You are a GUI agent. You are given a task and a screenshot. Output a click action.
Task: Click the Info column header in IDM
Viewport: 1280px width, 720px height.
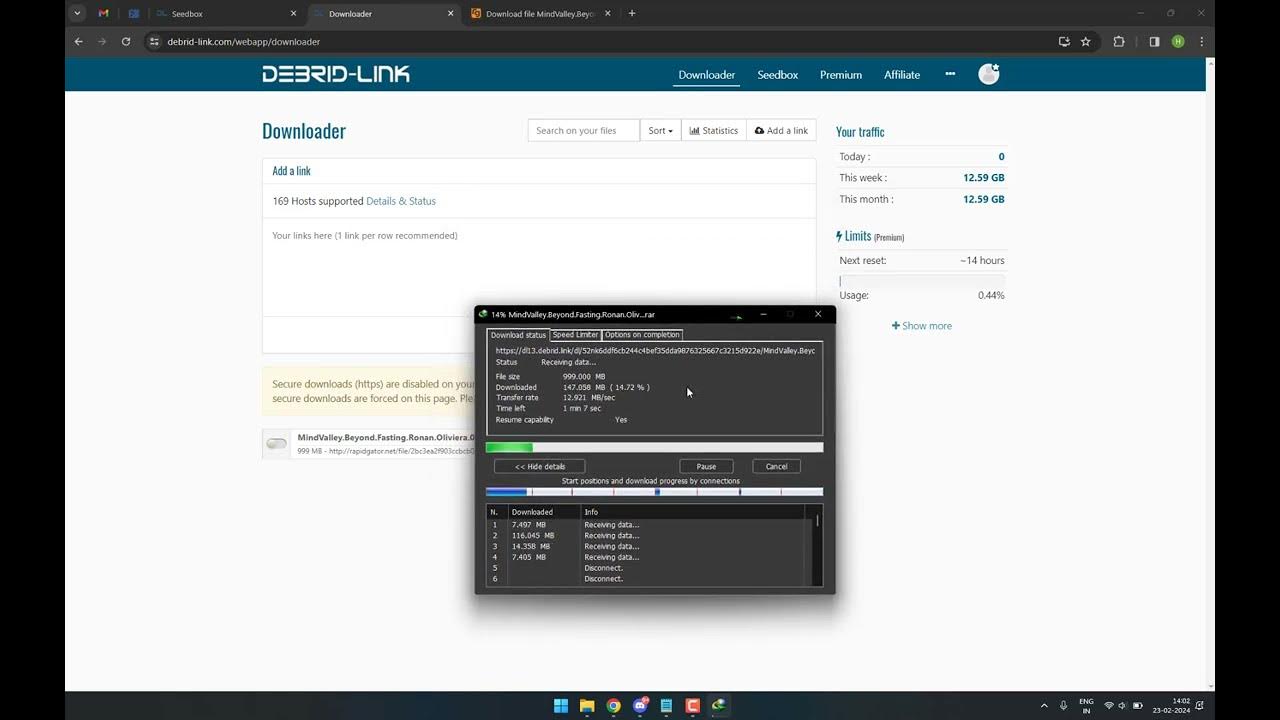(692, 512)
